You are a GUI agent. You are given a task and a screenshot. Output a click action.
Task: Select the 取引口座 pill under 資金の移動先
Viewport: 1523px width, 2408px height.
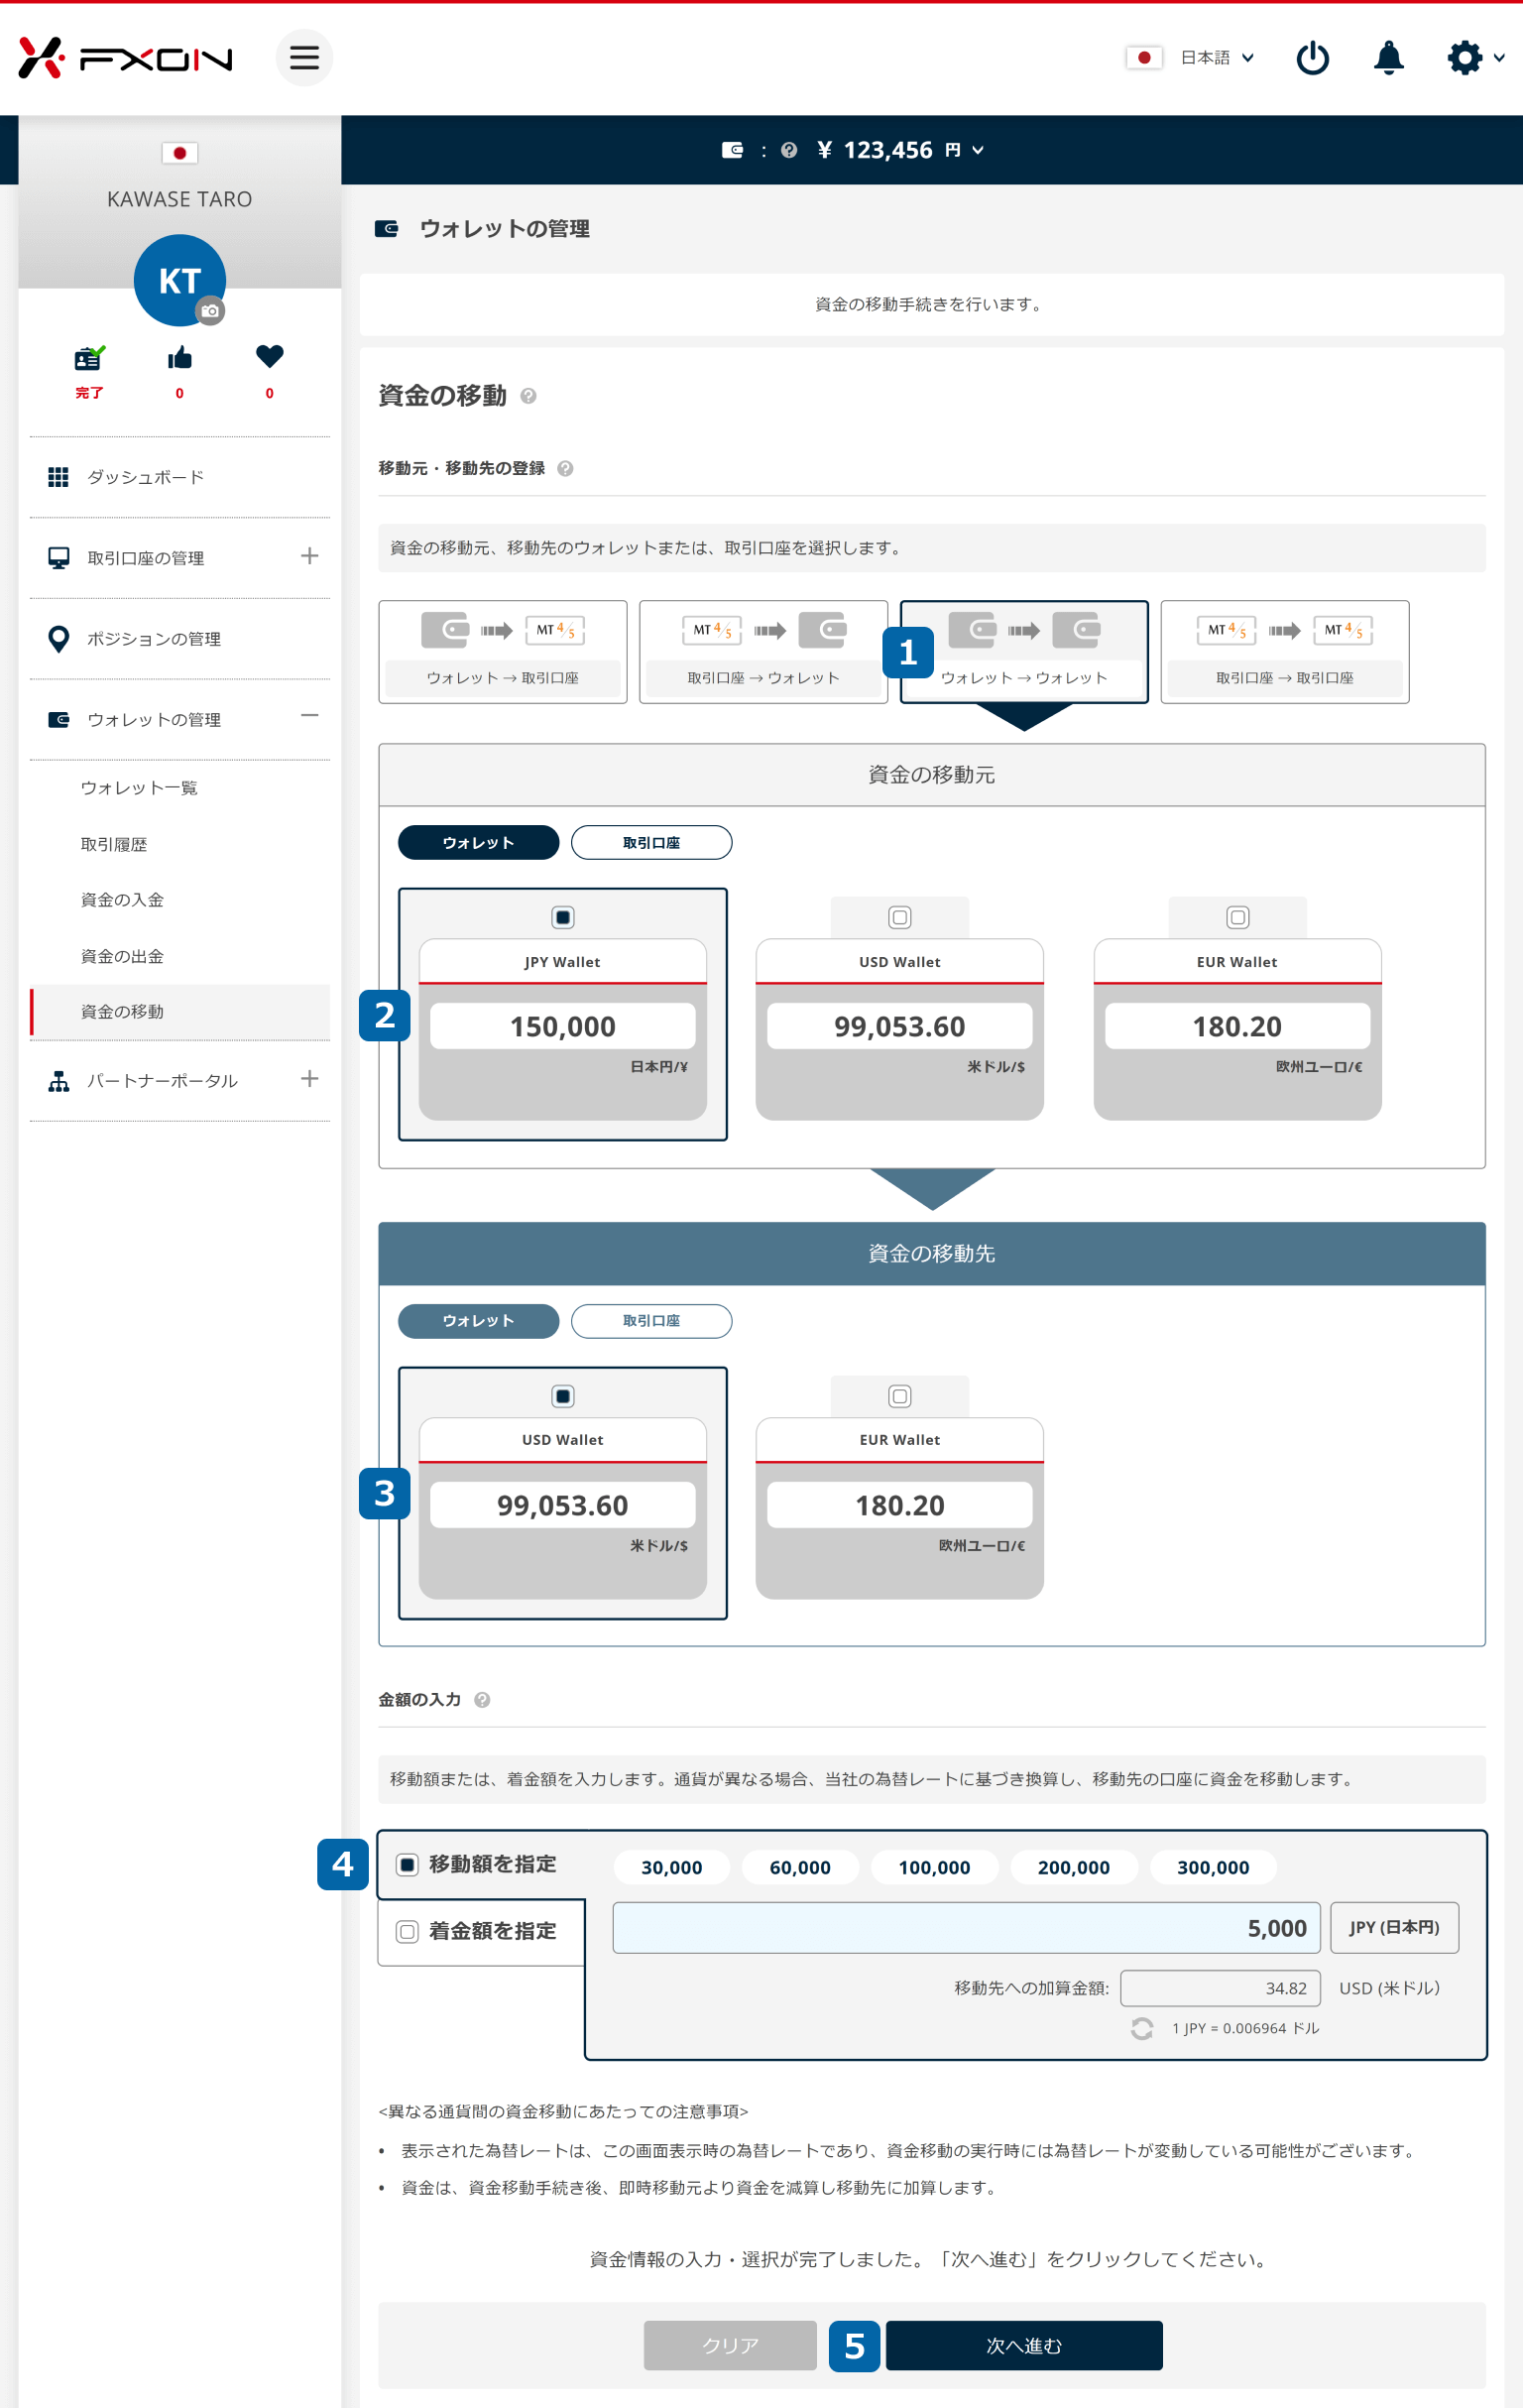pyautogui.click(x=651, y=1321)
